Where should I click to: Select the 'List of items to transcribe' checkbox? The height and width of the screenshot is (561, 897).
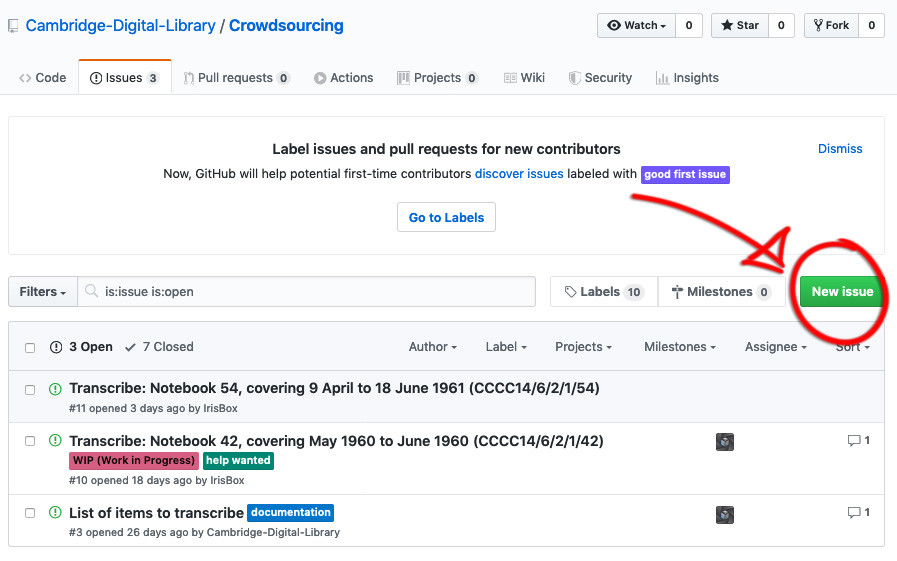point(30,514)
